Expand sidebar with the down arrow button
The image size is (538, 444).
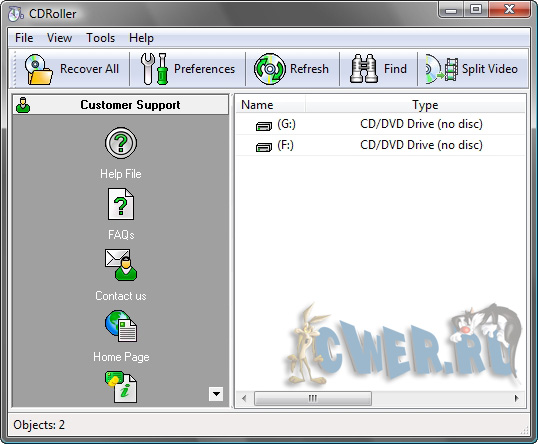(x=216, y=394)
